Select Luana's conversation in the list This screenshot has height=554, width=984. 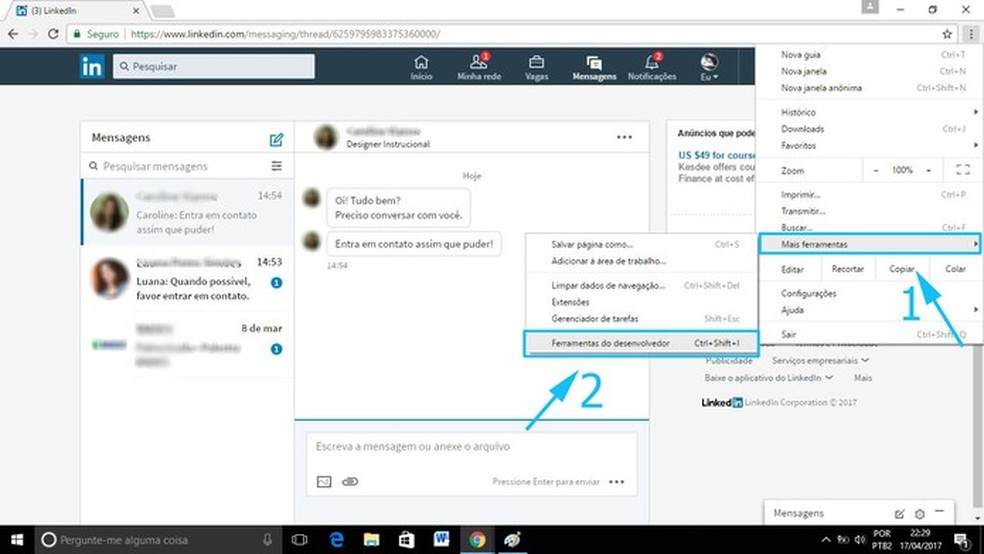187,278
